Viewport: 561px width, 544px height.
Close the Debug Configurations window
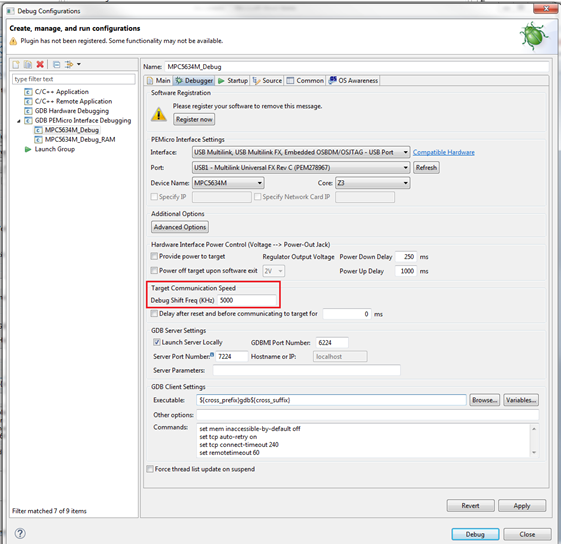click(x=545, y=9)
